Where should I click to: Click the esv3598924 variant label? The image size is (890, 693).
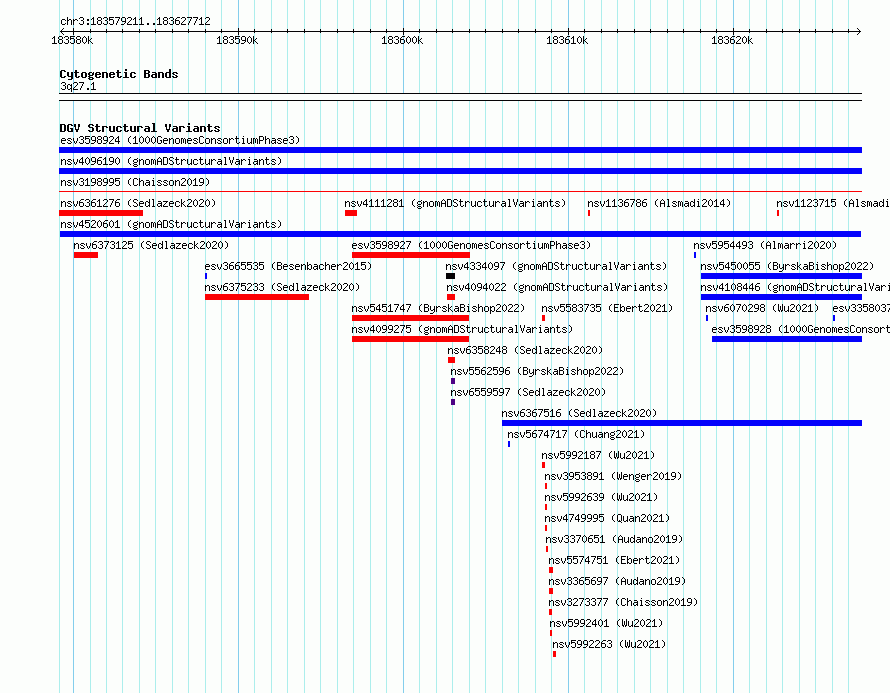pos(180,140)
